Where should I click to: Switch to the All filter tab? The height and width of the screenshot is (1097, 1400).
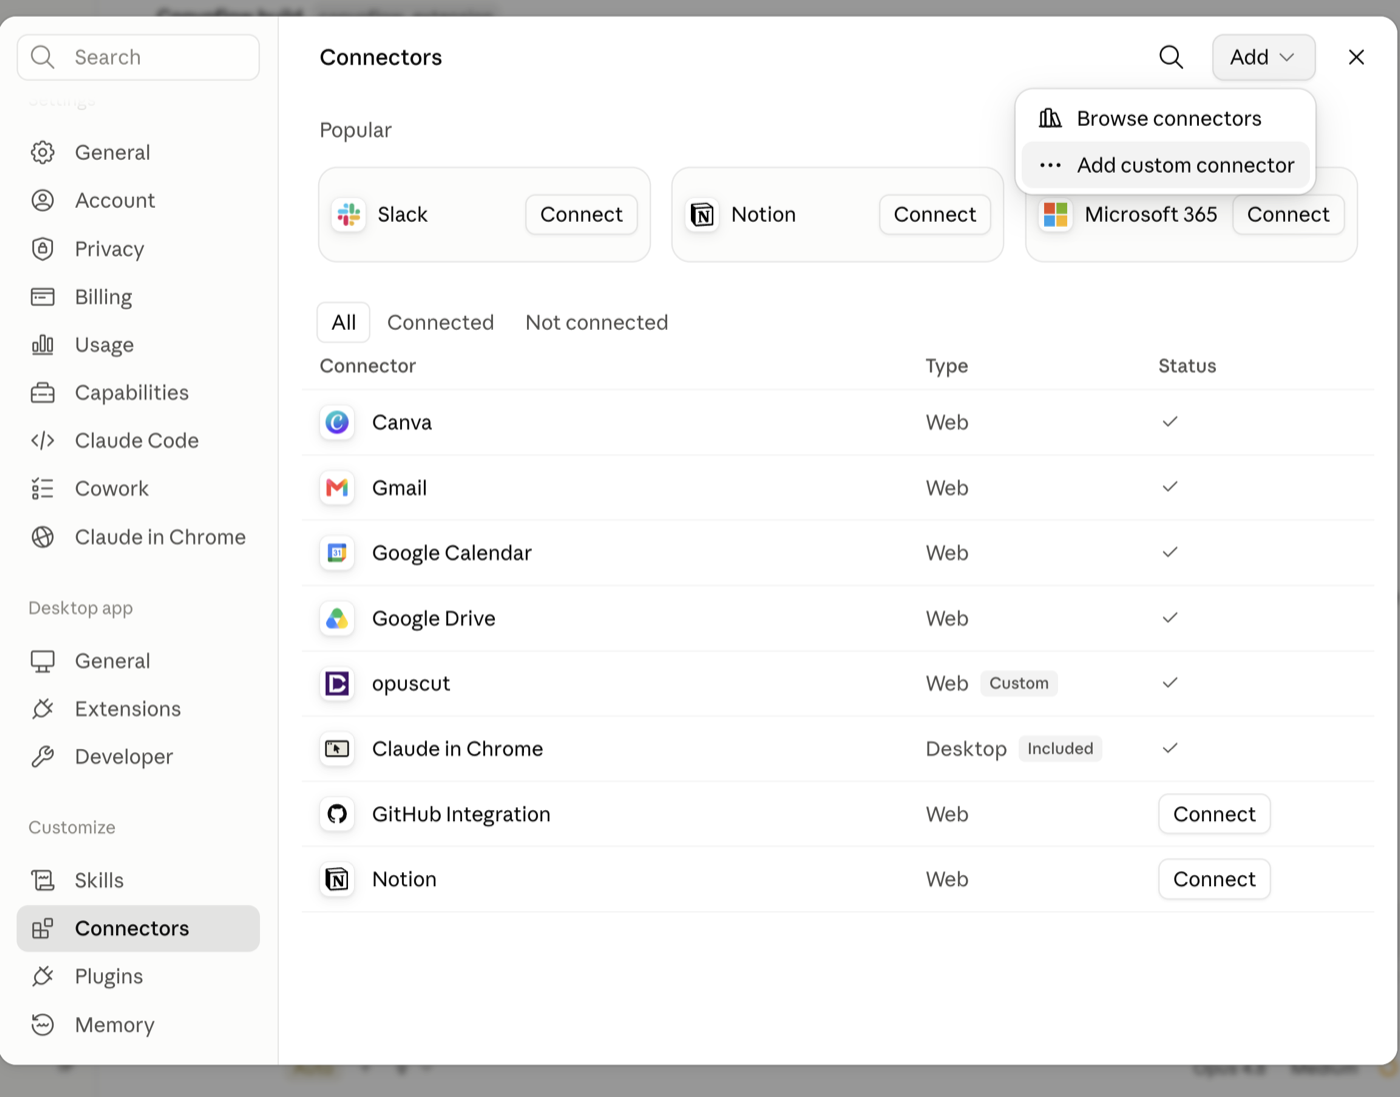344,322
